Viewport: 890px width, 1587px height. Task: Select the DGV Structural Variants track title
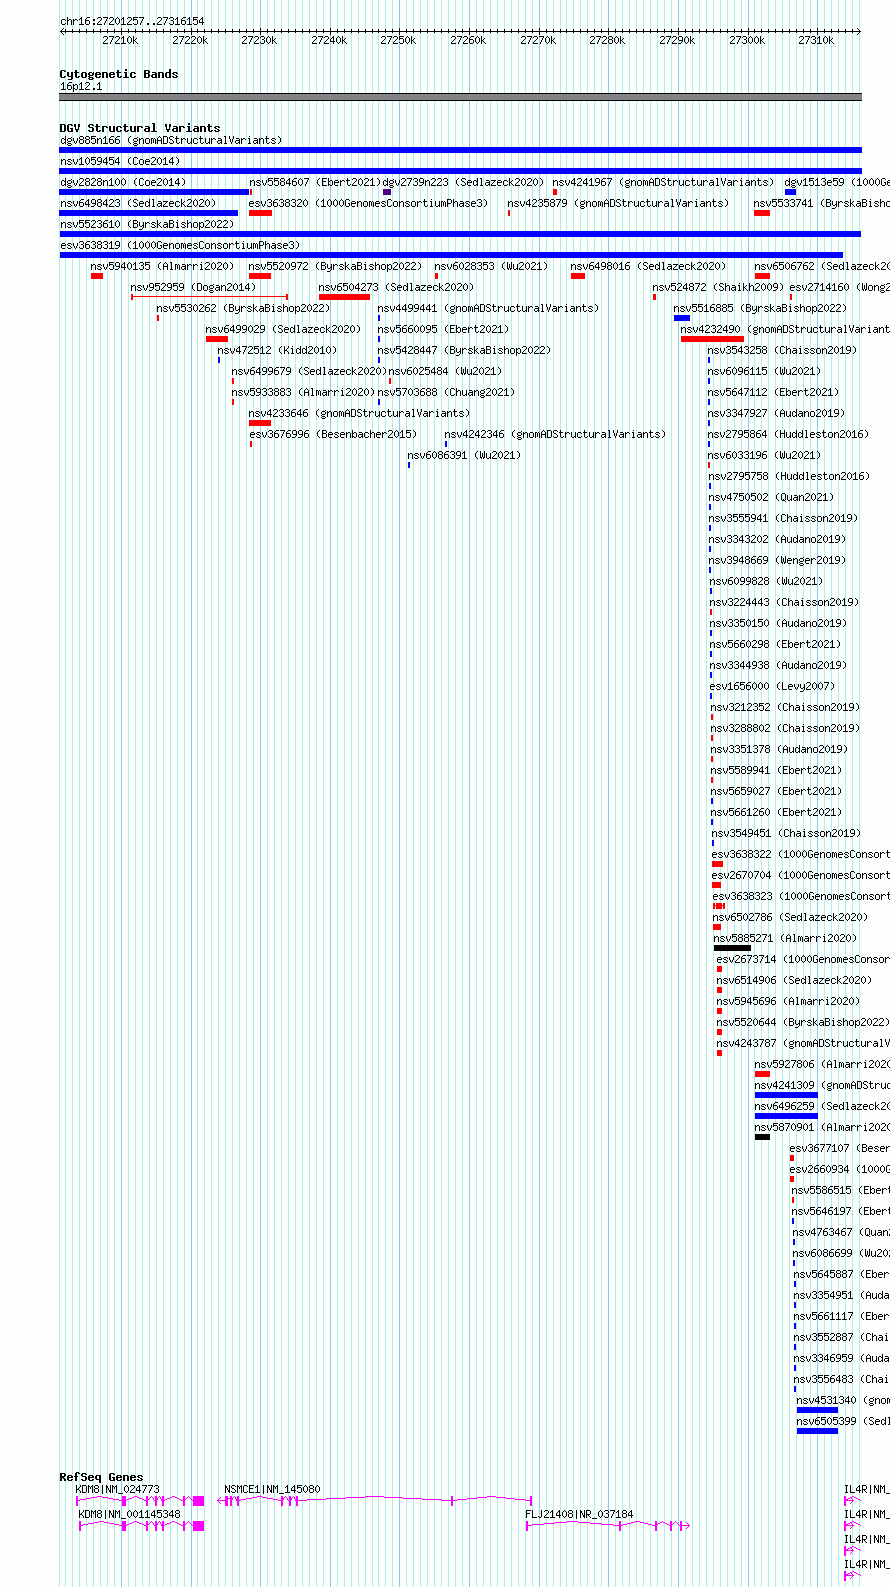(140, 128)
